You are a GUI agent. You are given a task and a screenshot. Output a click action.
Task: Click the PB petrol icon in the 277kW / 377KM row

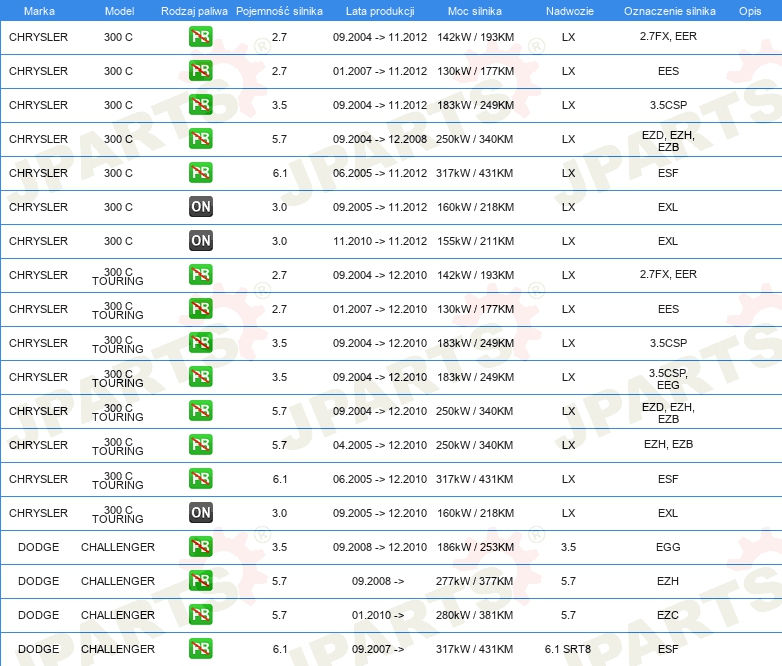tap(201, 581)
